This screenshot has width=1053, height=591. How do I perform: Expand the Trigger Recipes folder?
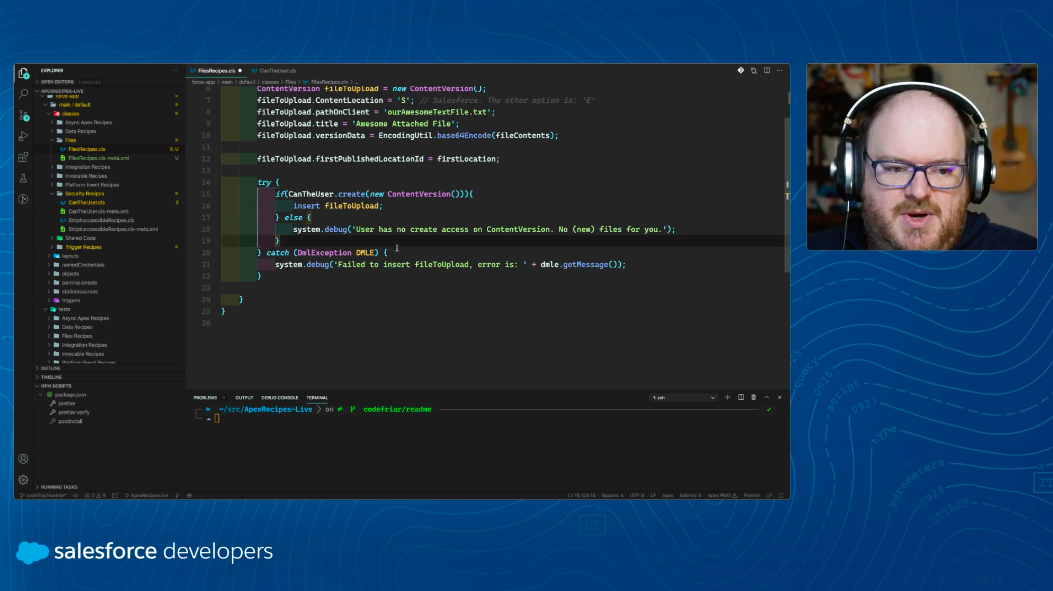tap(83, 247)
